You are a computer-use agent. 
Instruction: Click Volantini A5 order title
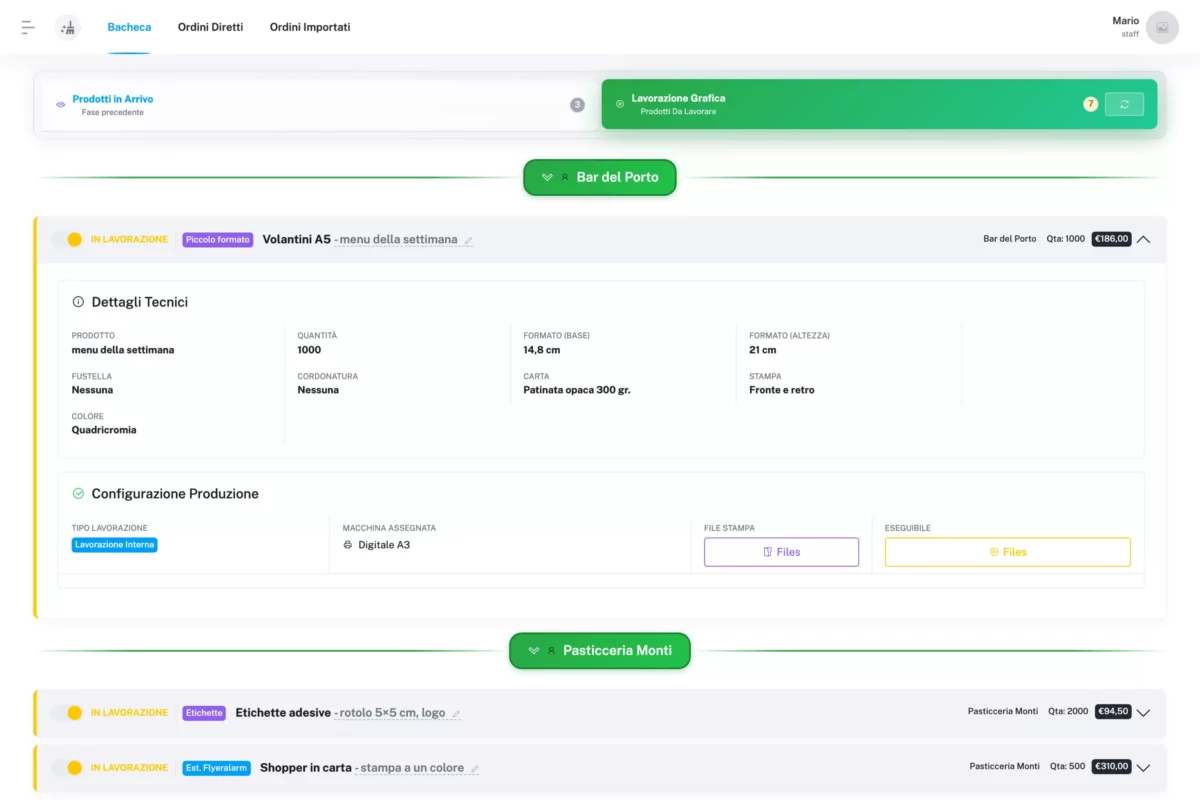296,239
